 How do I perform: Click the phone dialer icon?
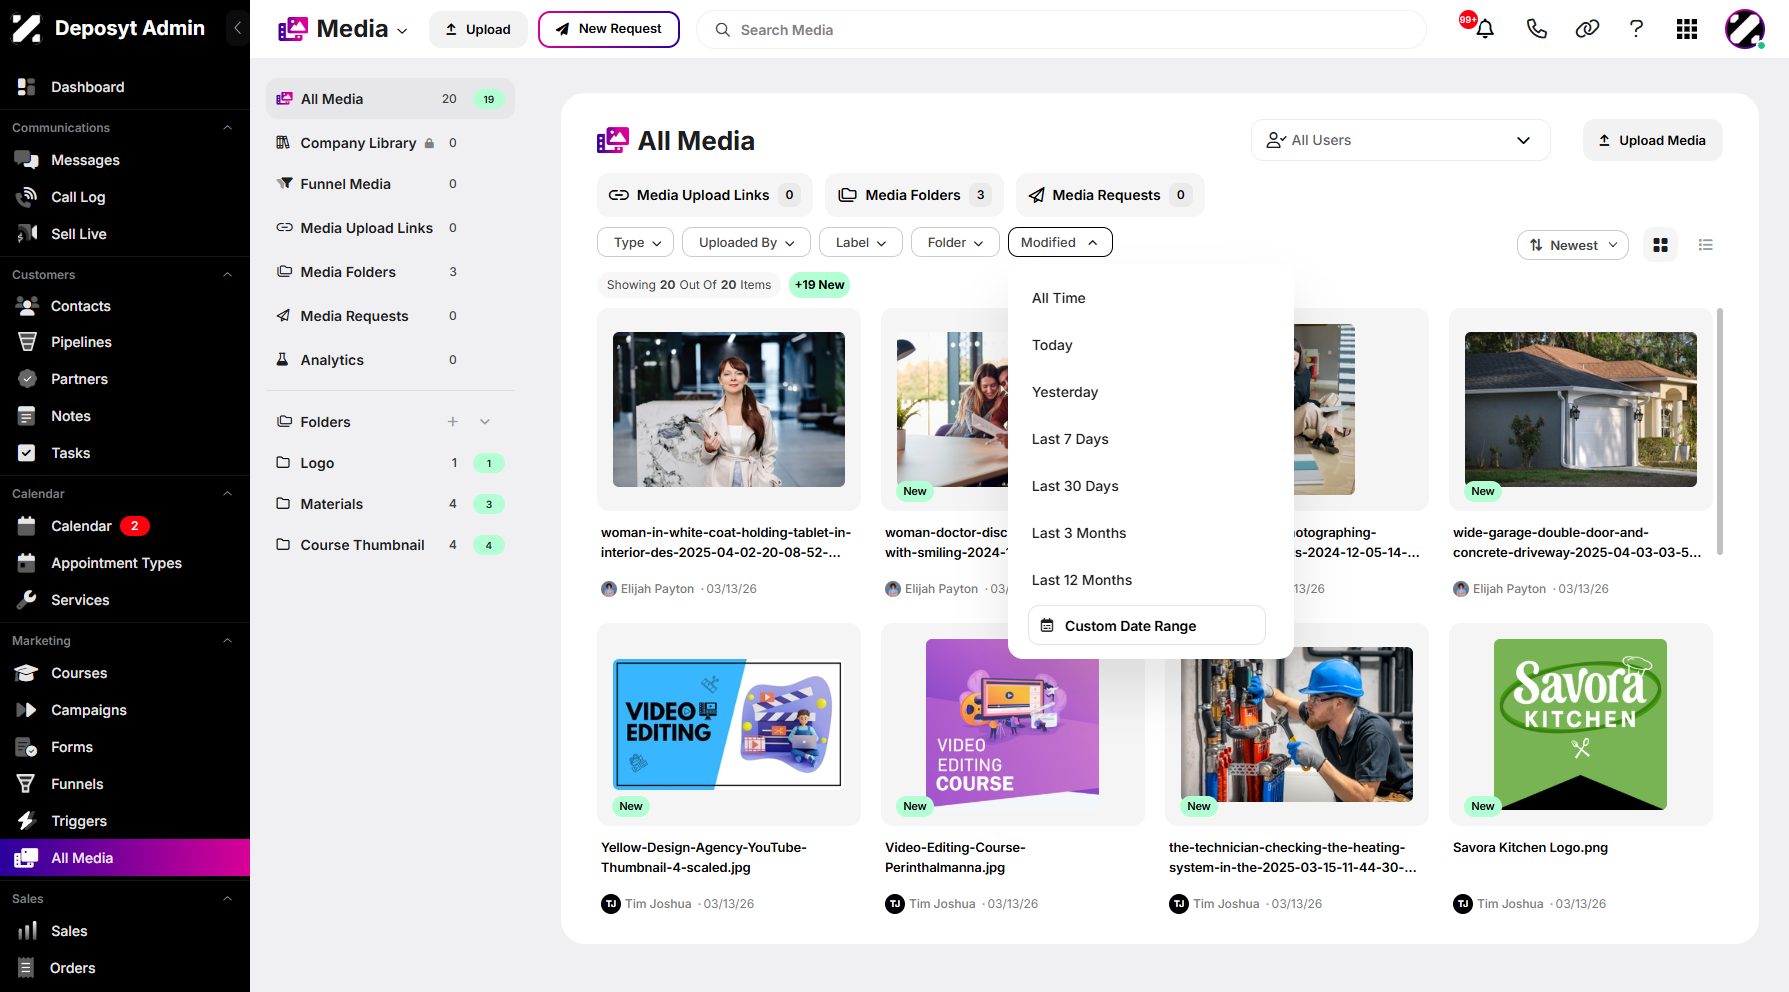coord(1536,29)
